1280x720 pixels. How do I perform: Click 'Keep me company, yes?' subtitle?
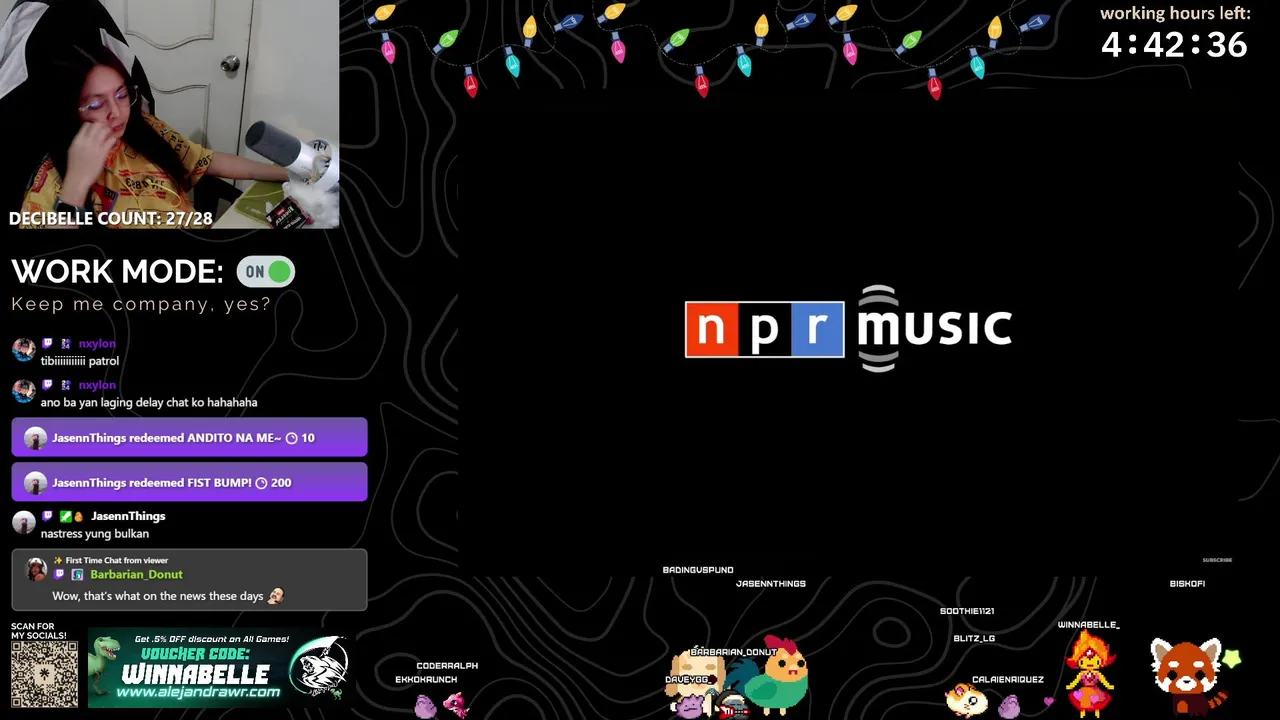[x=141, y=305]
